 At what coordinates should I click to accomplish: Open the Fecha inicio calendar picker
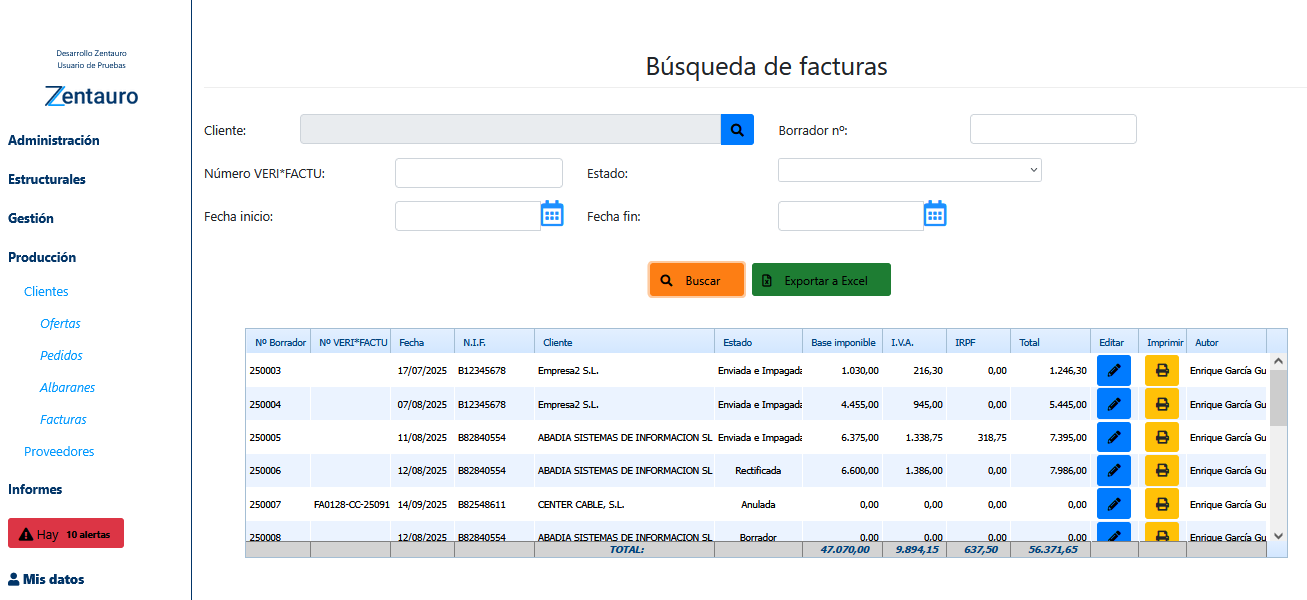click(551, 214)
